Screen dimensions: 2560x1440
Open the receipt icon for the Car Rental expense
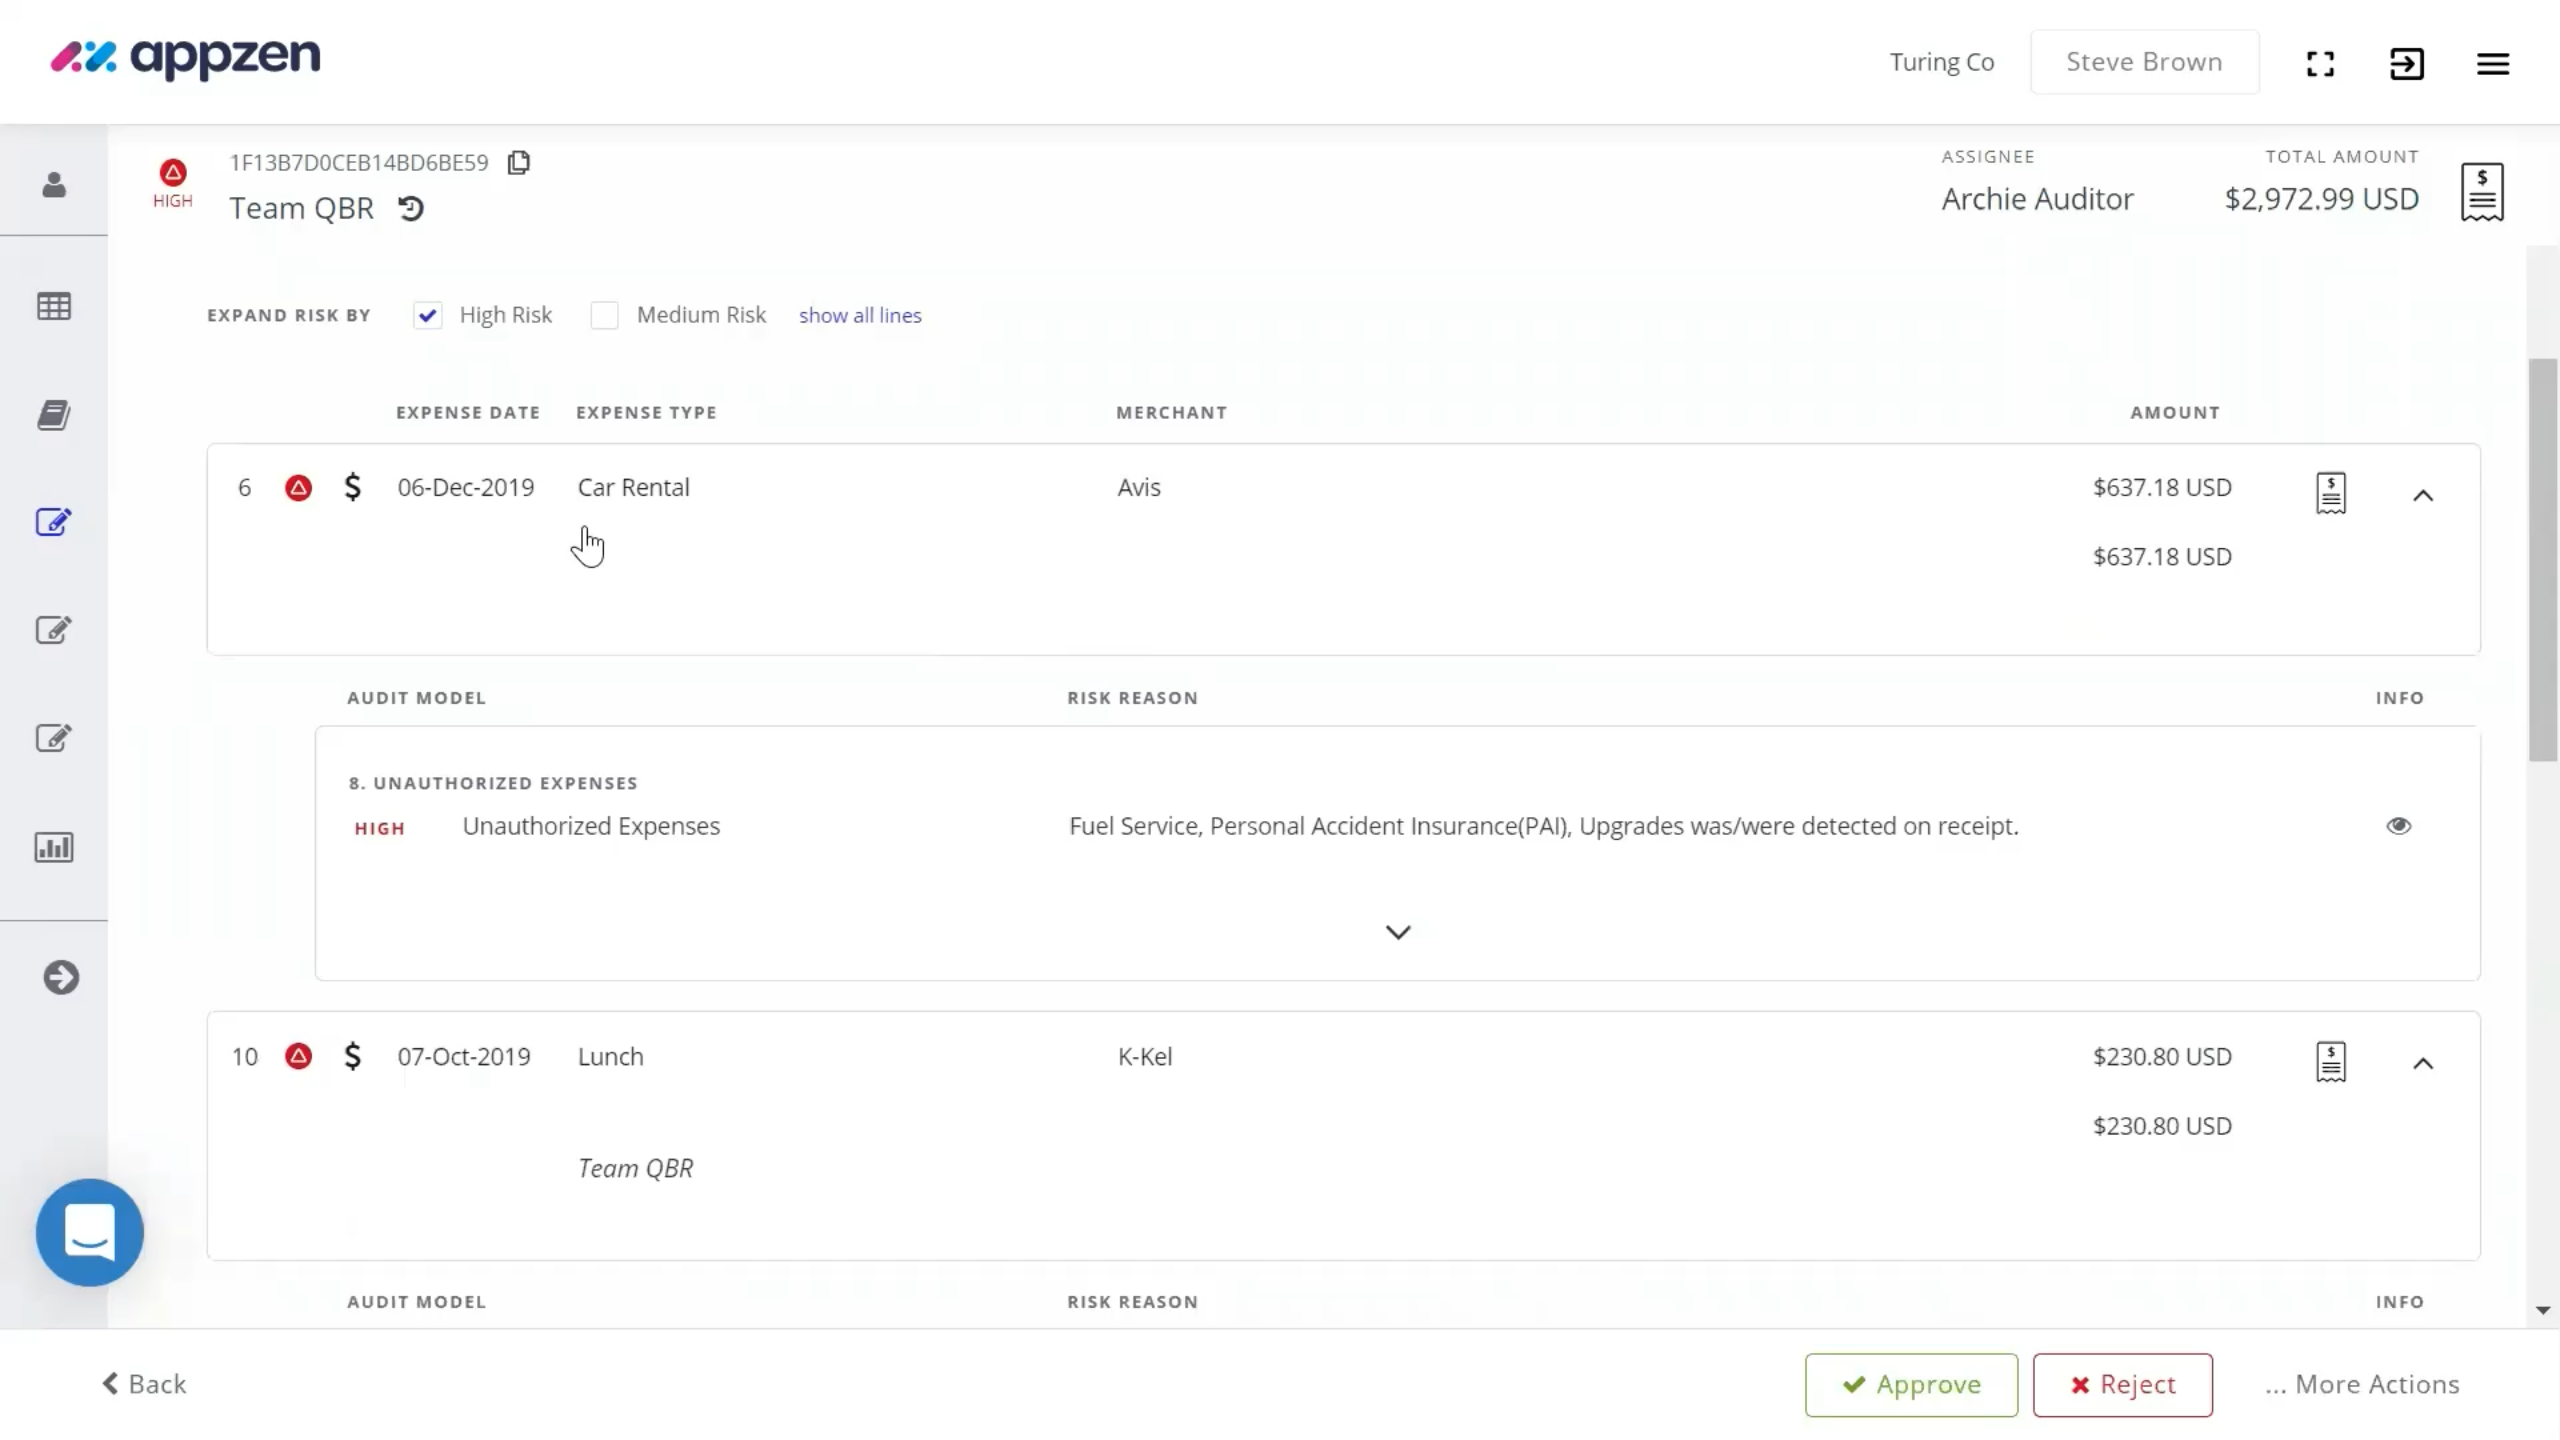(2330, 492)
